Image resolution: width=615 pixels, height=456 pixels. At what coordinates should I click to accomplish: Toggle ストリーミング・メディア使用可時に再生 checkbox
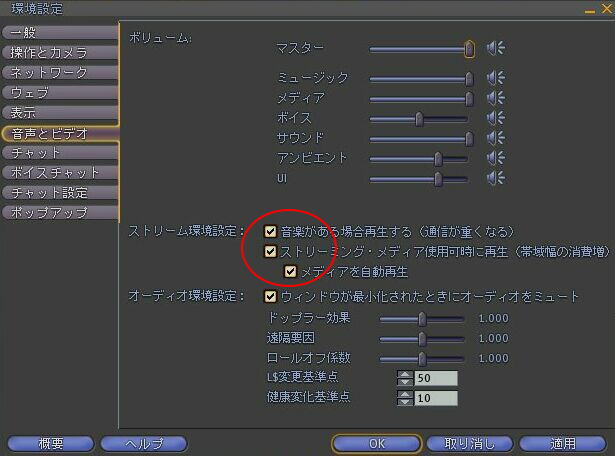270,251
